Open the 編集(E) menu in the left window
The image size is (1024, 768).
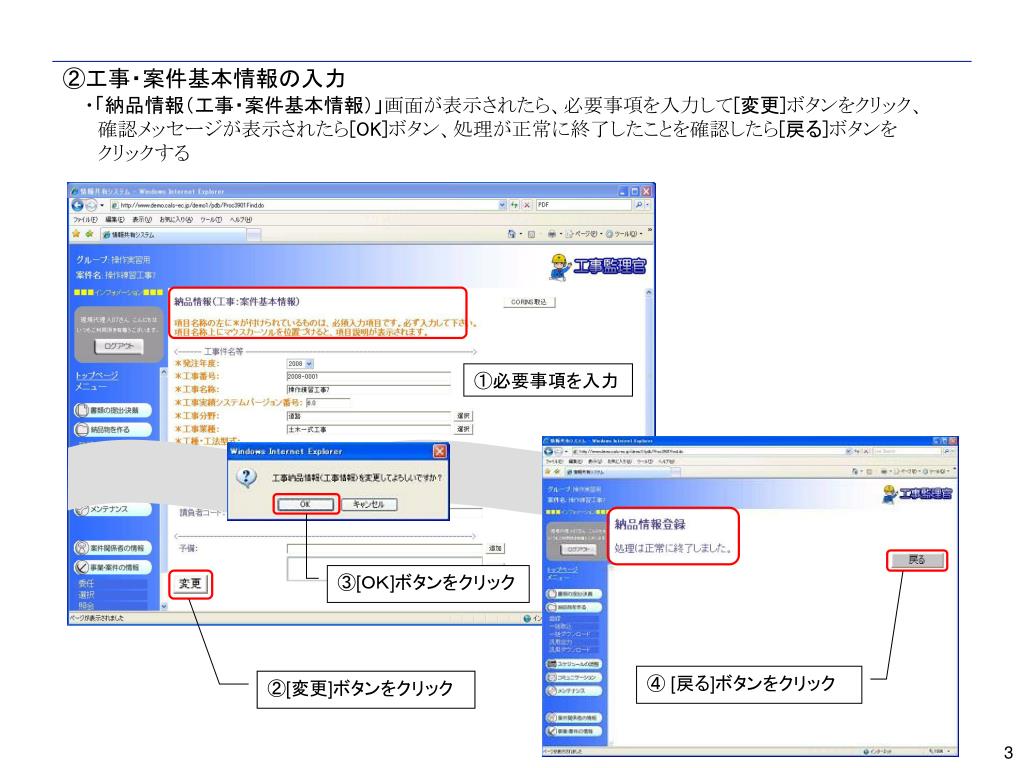(x=115, y=220)
